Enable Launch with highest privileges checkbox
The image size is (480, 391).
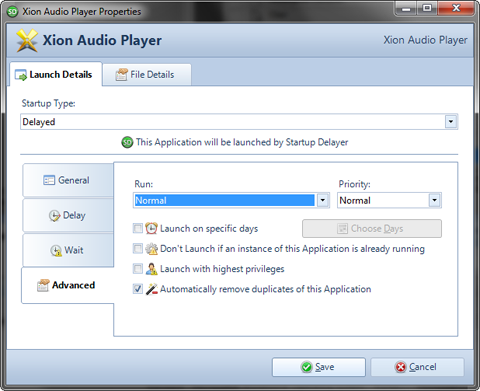coord(138,269)
